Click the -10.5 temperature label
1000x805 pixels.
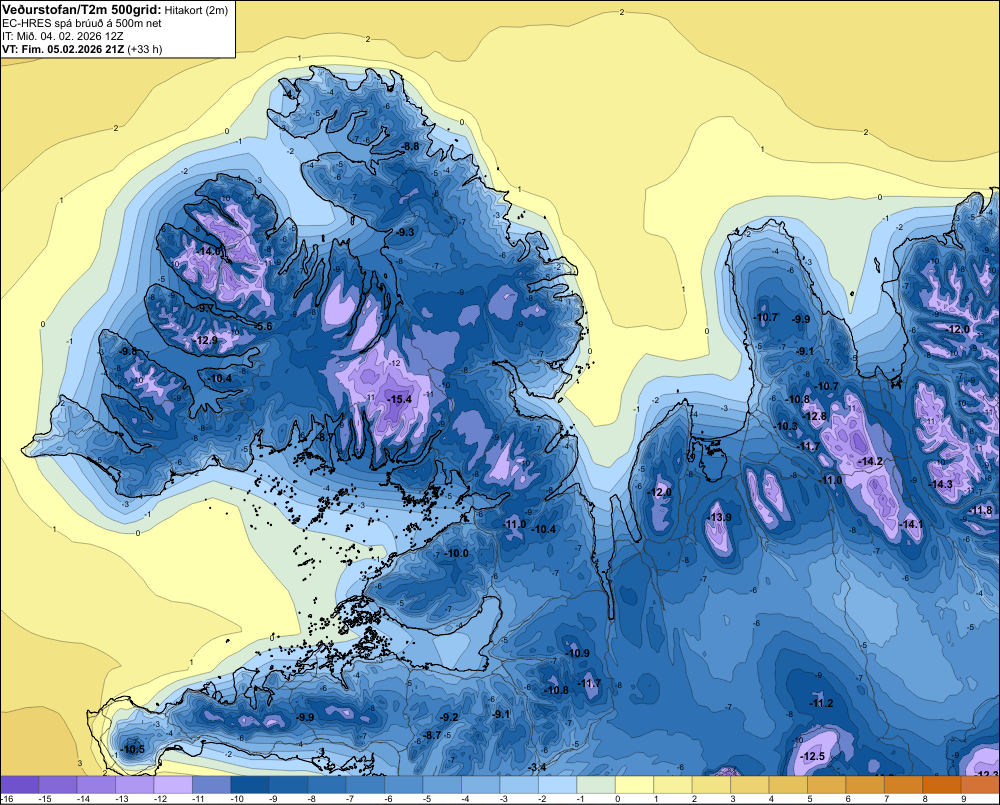[x=133, y=749]
